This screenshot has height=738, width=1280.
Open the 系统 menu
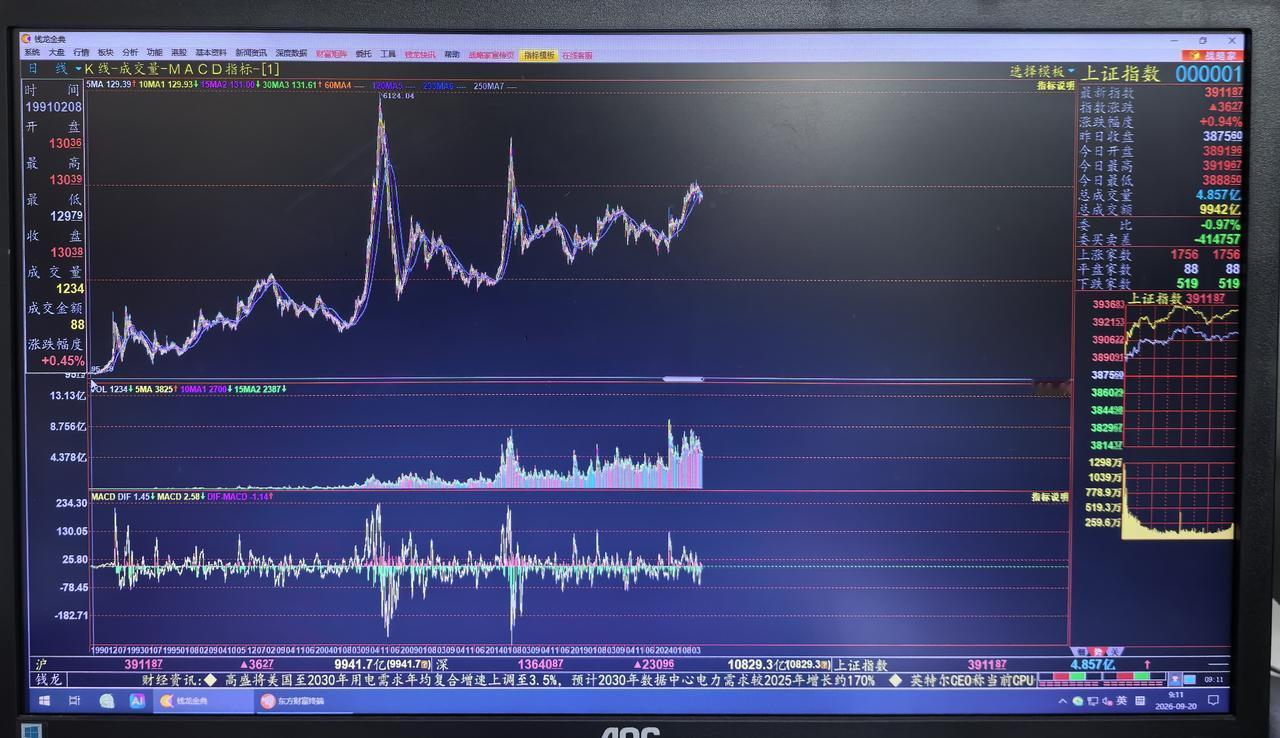[x=32, y=53]
